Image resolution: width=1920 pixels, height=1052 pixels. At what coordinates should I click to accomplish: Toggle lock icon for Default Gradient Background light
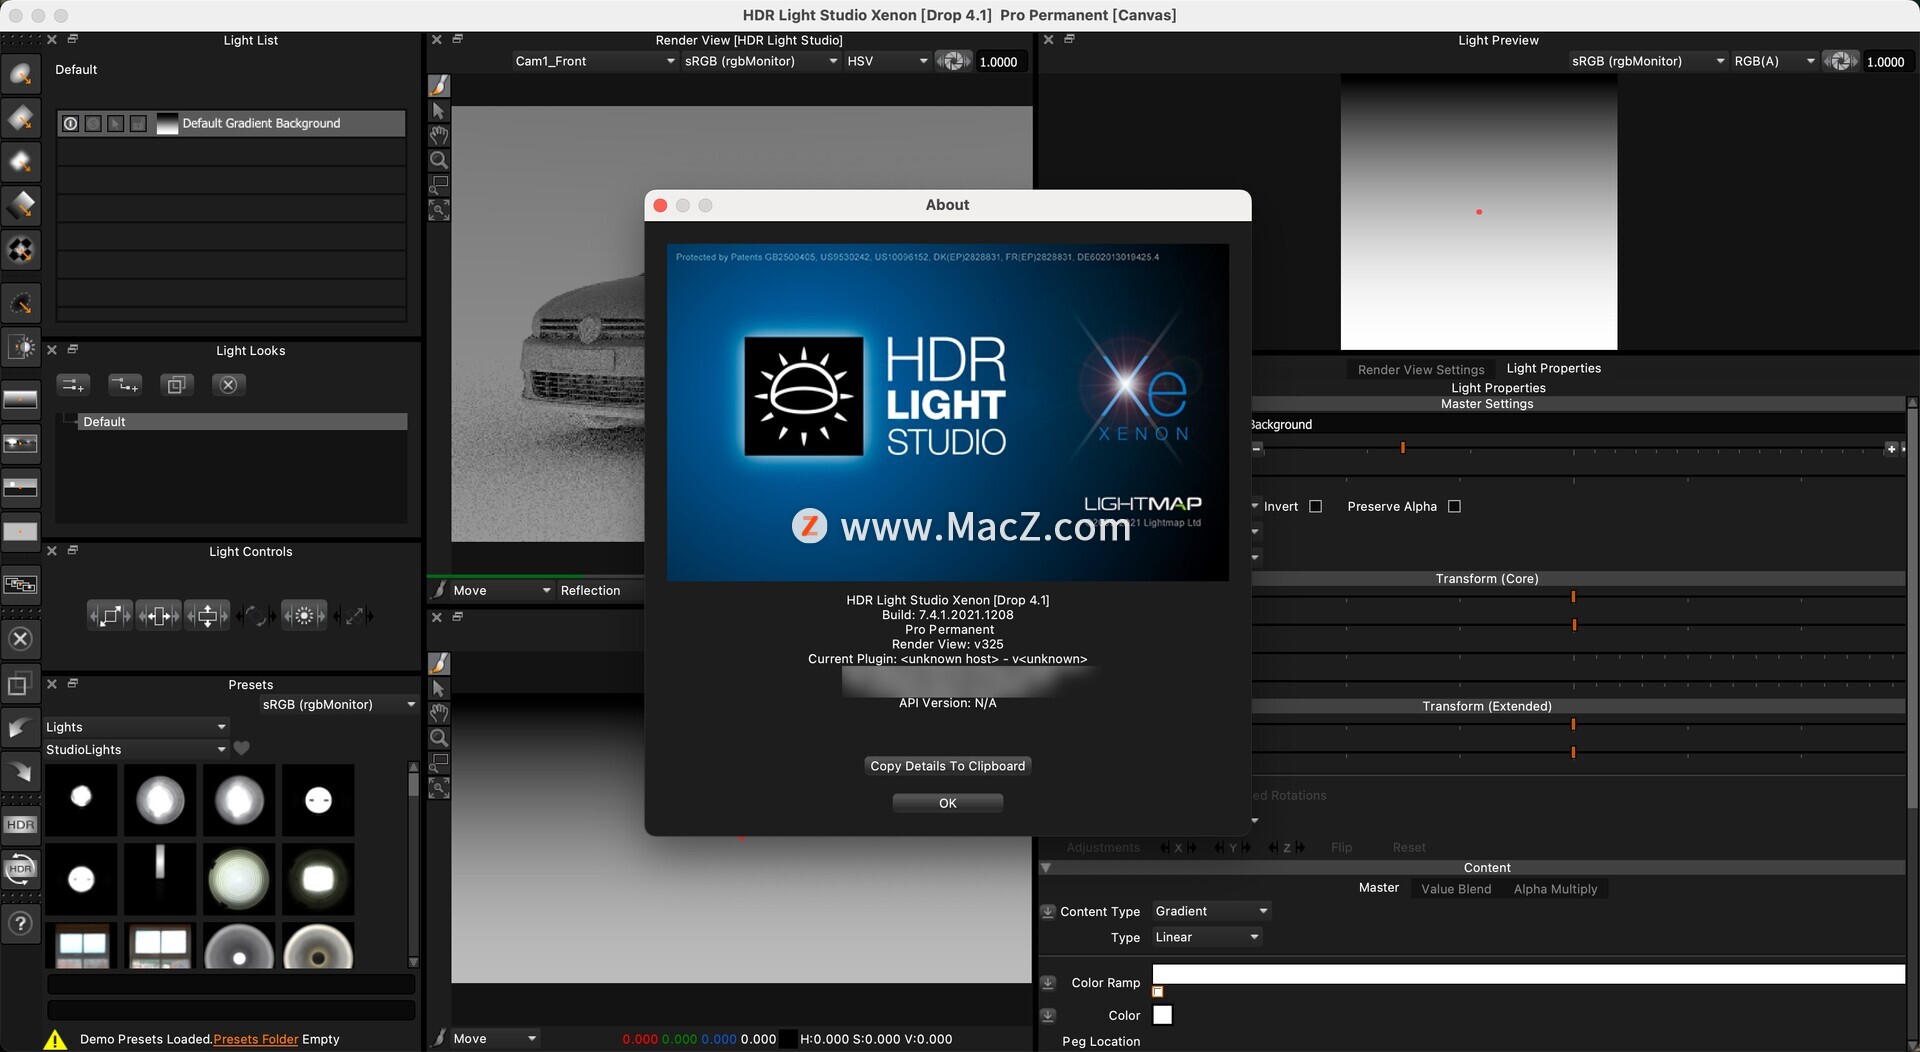pyautogui.click(x=138, y=124)
